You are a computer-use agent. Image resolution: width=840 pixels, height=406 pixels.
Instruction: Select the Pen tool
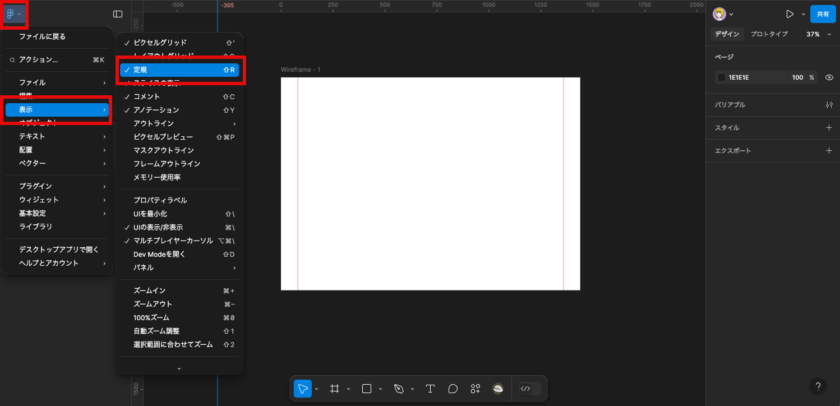(398, 388)
